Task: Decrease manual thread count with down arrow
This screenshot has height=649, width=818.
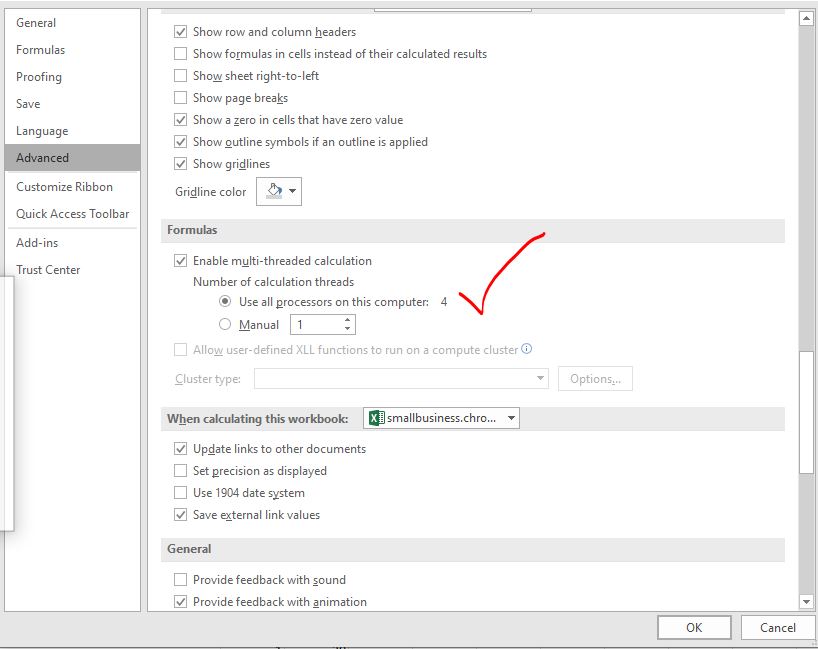Action: pyautogui.click(x=347, y=329)
